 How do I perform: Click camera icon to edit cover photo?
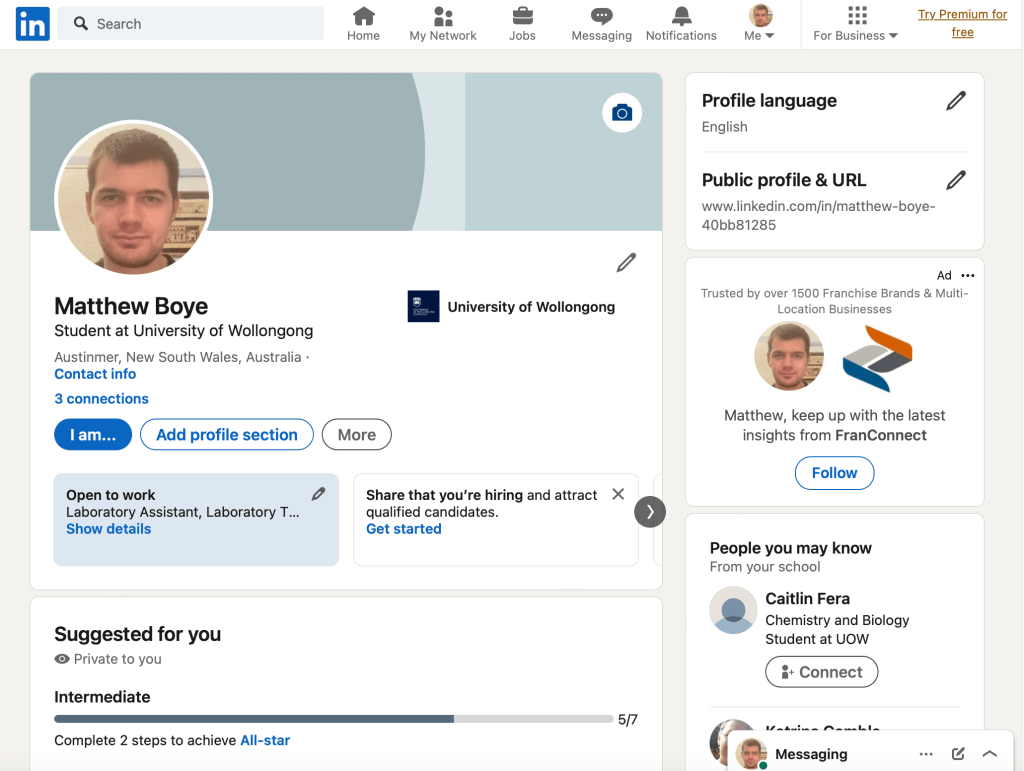tap(622, 113)
